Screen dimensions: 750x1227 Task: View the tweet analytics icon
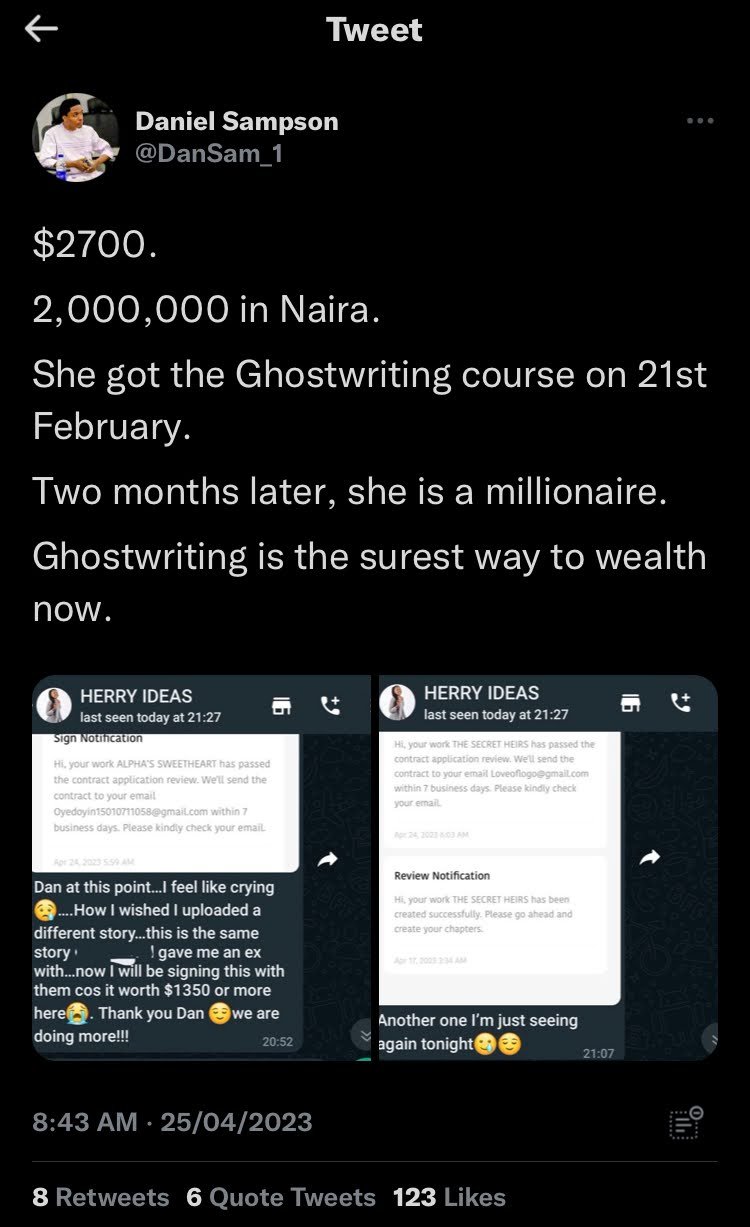(x=685, y=1122)
